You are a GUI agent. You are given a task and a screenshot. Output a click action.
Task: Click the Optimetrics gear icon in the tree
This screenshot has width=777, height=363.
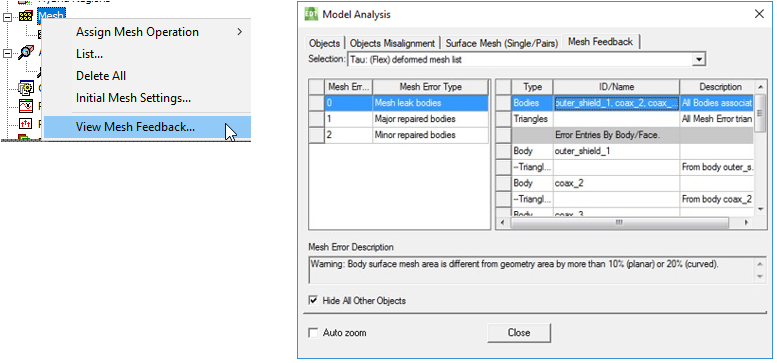click(x=25, y=88)
